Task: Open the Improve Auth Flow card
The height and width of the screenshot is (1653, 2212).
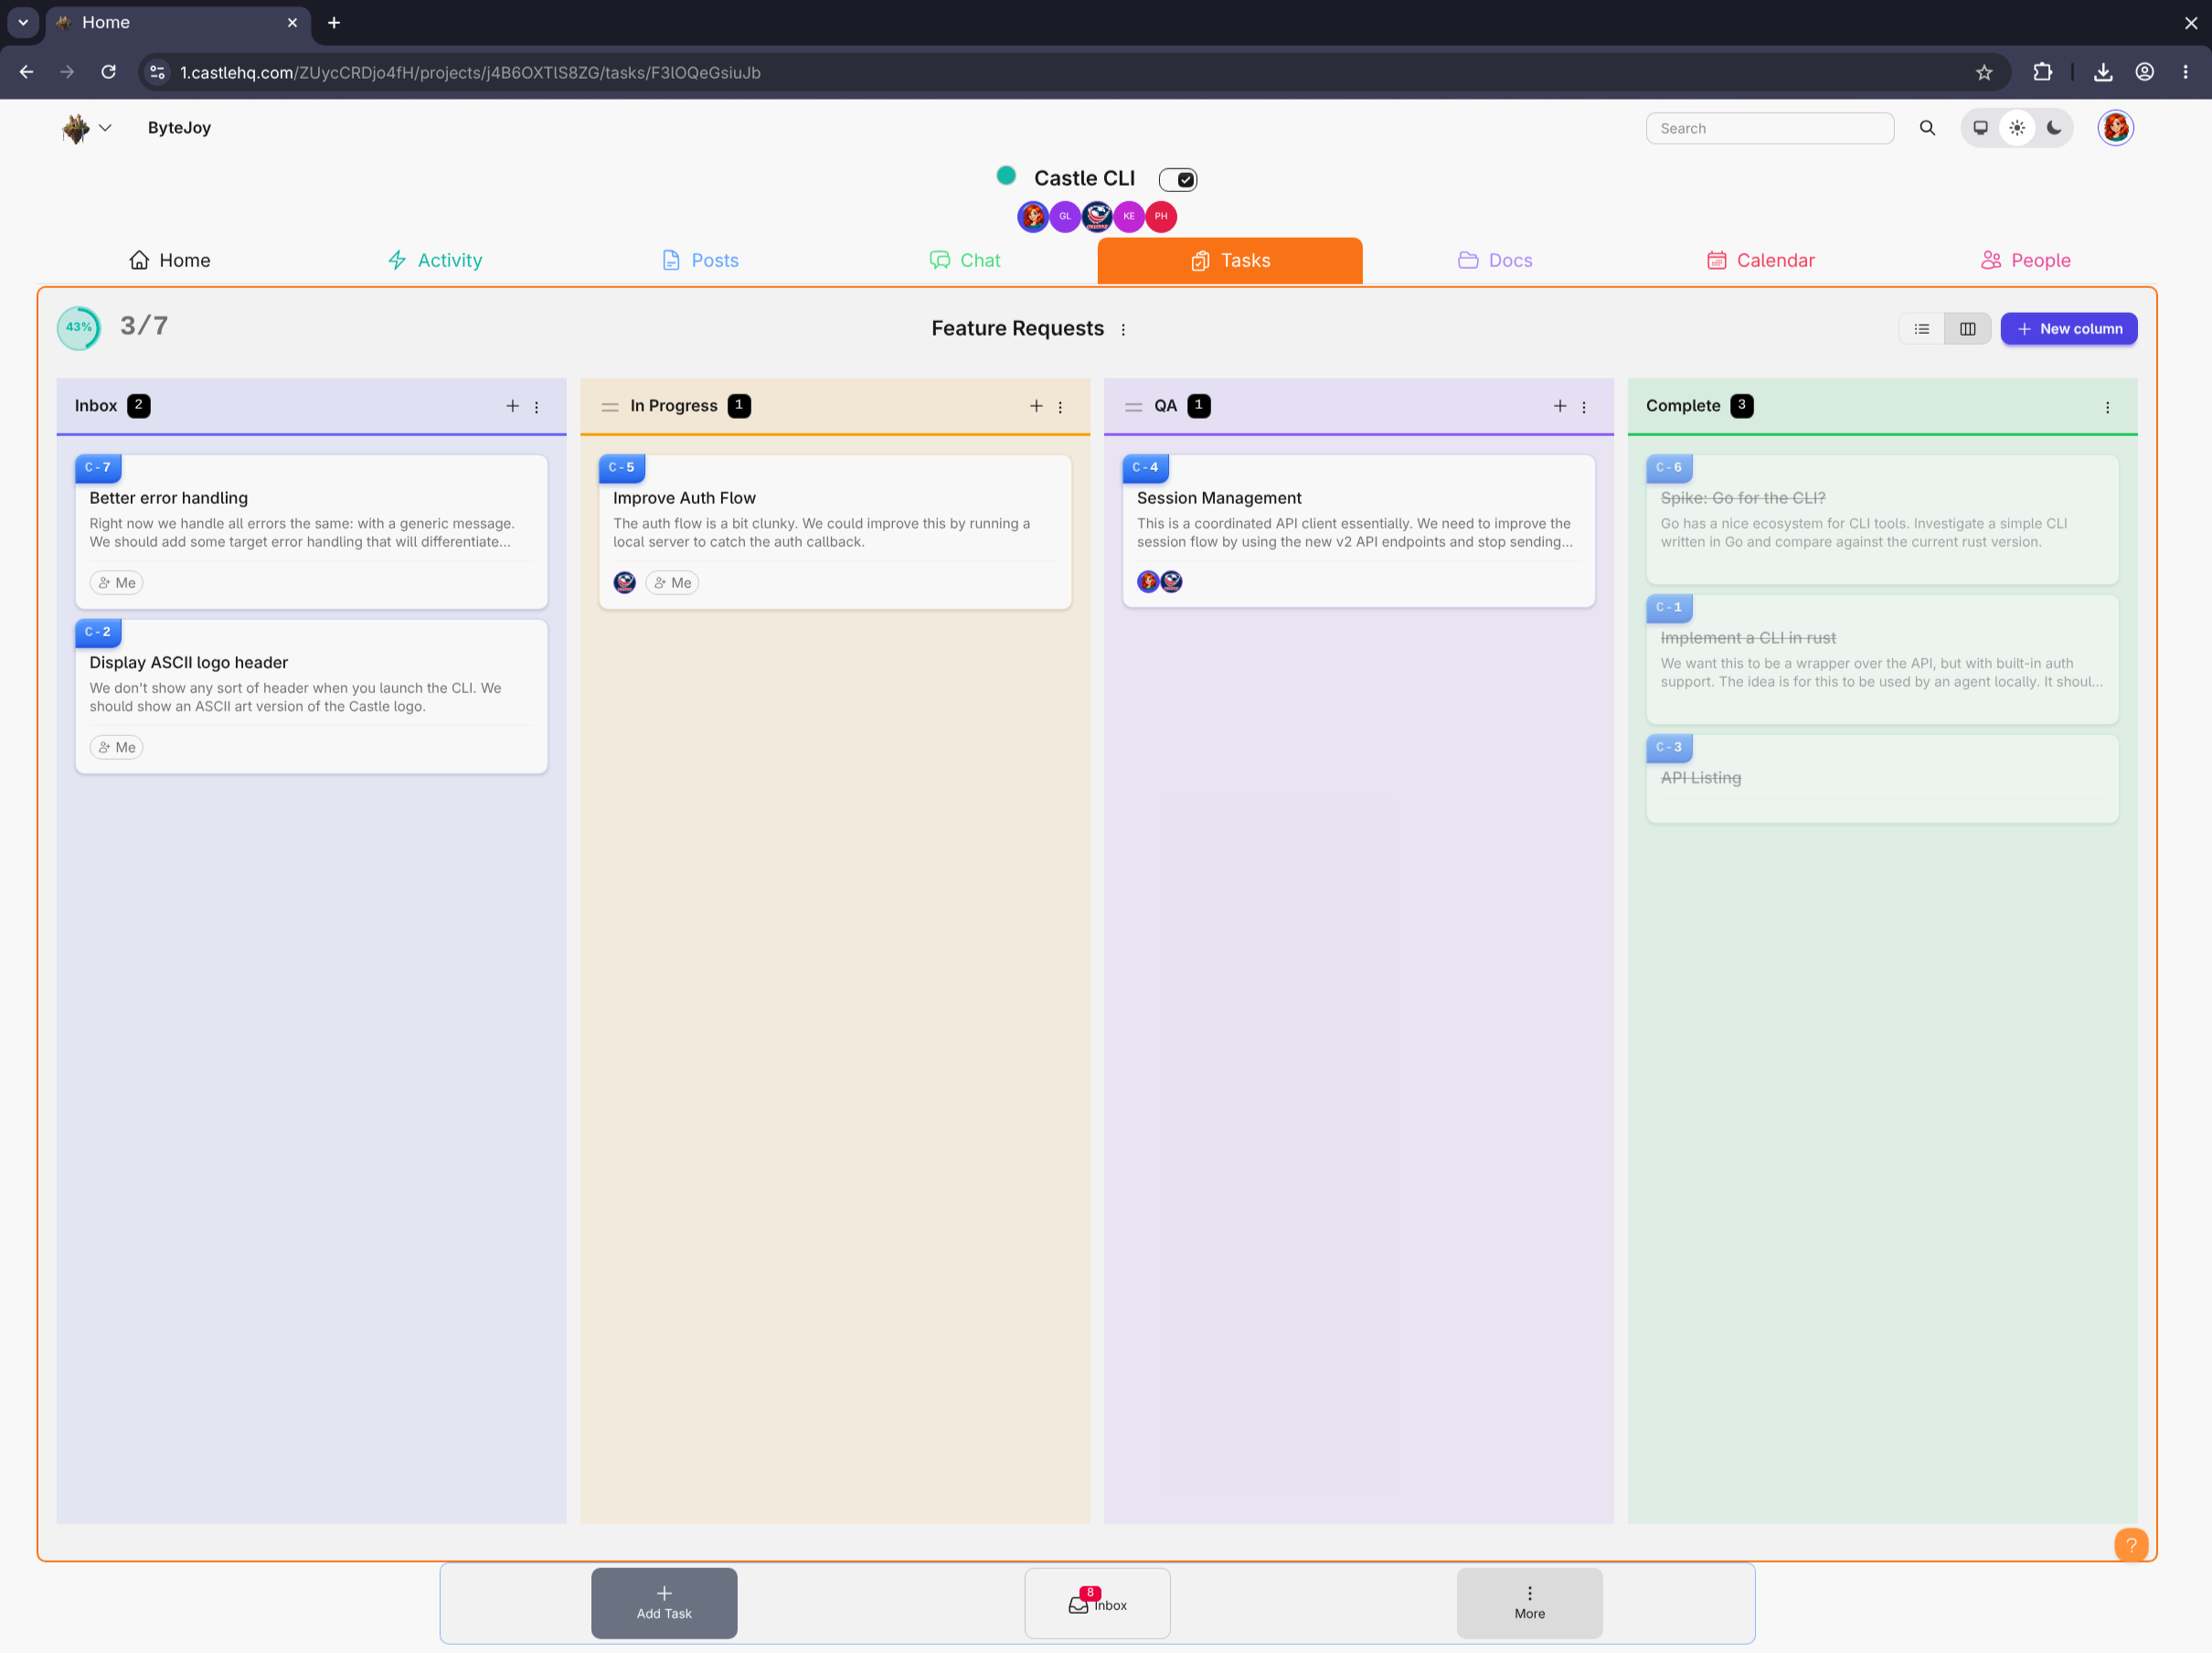Action: click(x=835, y=532)
